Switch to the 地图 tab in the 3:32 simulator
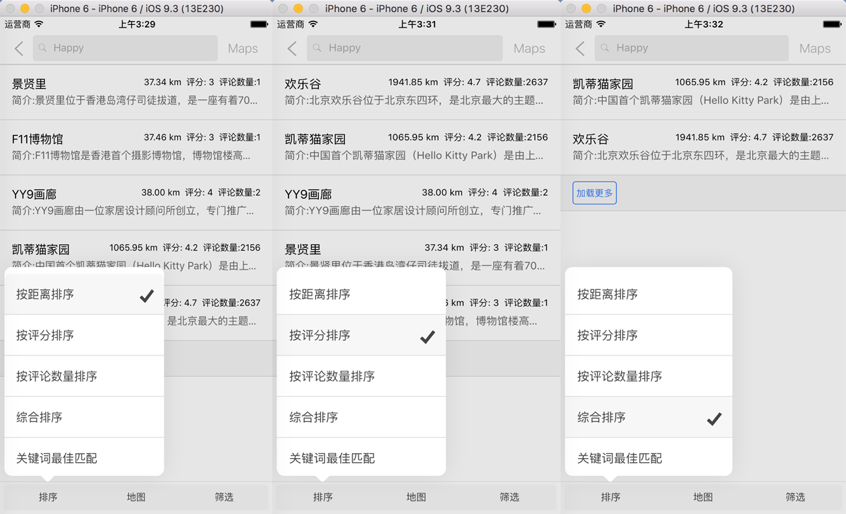 coord(703,497)
